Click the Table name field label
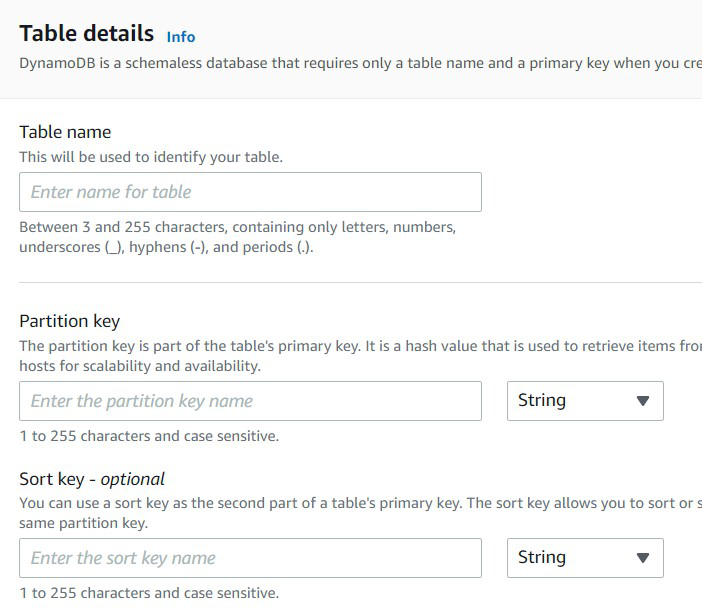The width and height of the screenshot is (702, 612). point(65,133)
